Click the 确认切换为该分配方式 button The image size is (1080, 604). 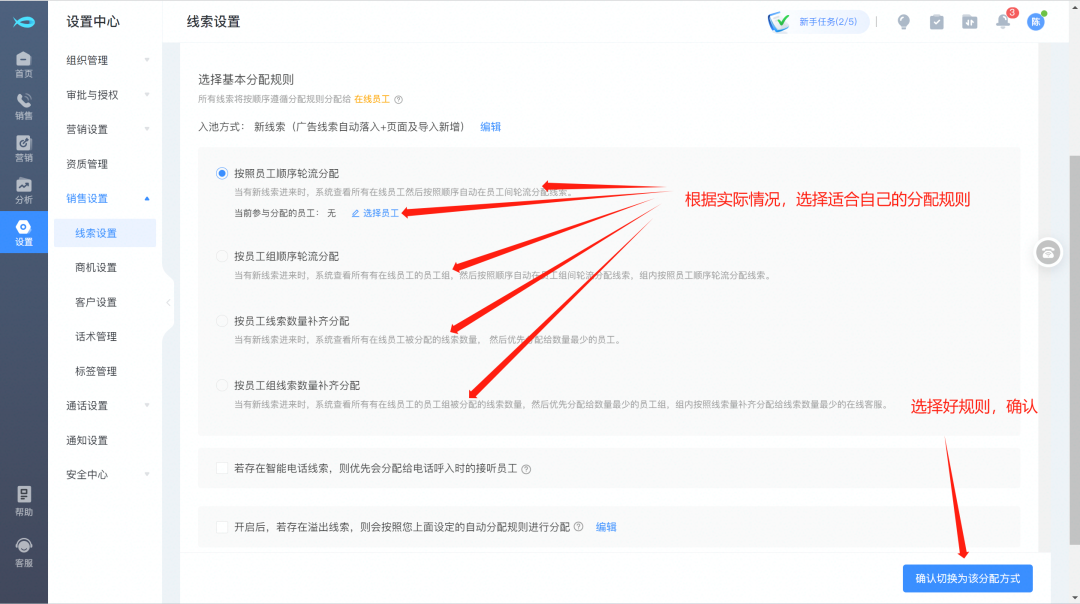967,579
